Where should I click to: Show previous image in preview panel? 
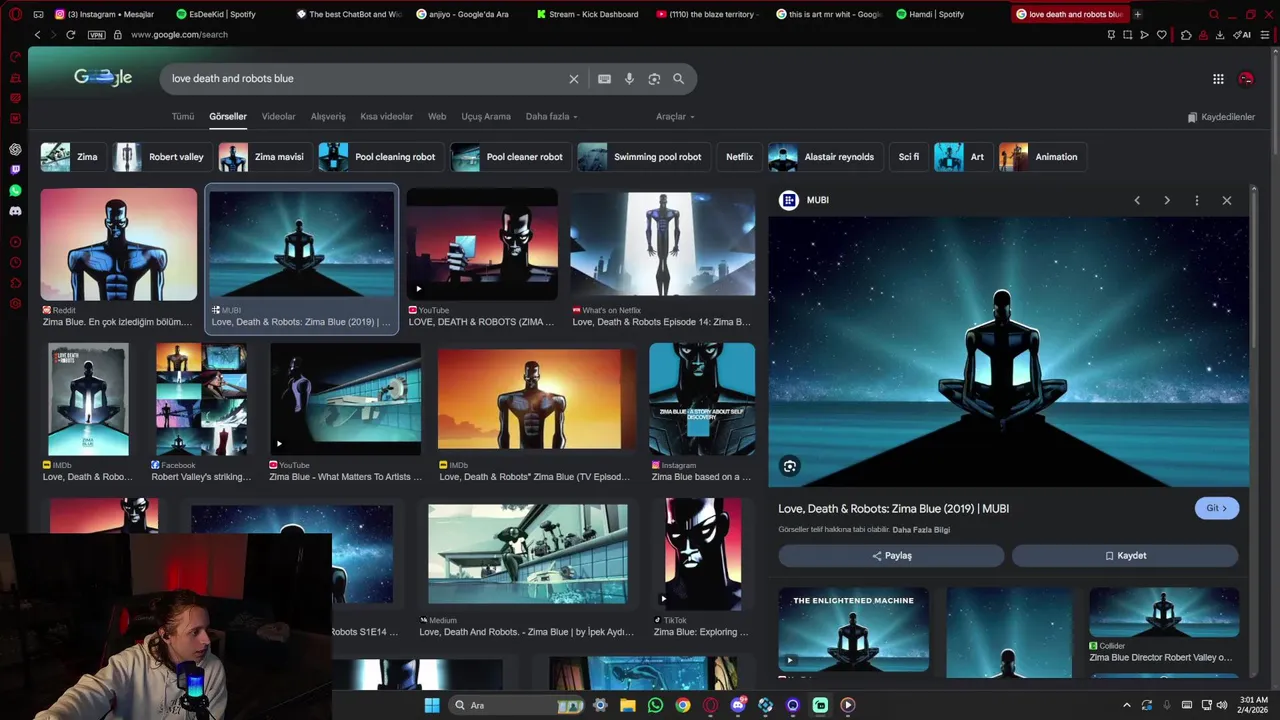(1137, 200)
